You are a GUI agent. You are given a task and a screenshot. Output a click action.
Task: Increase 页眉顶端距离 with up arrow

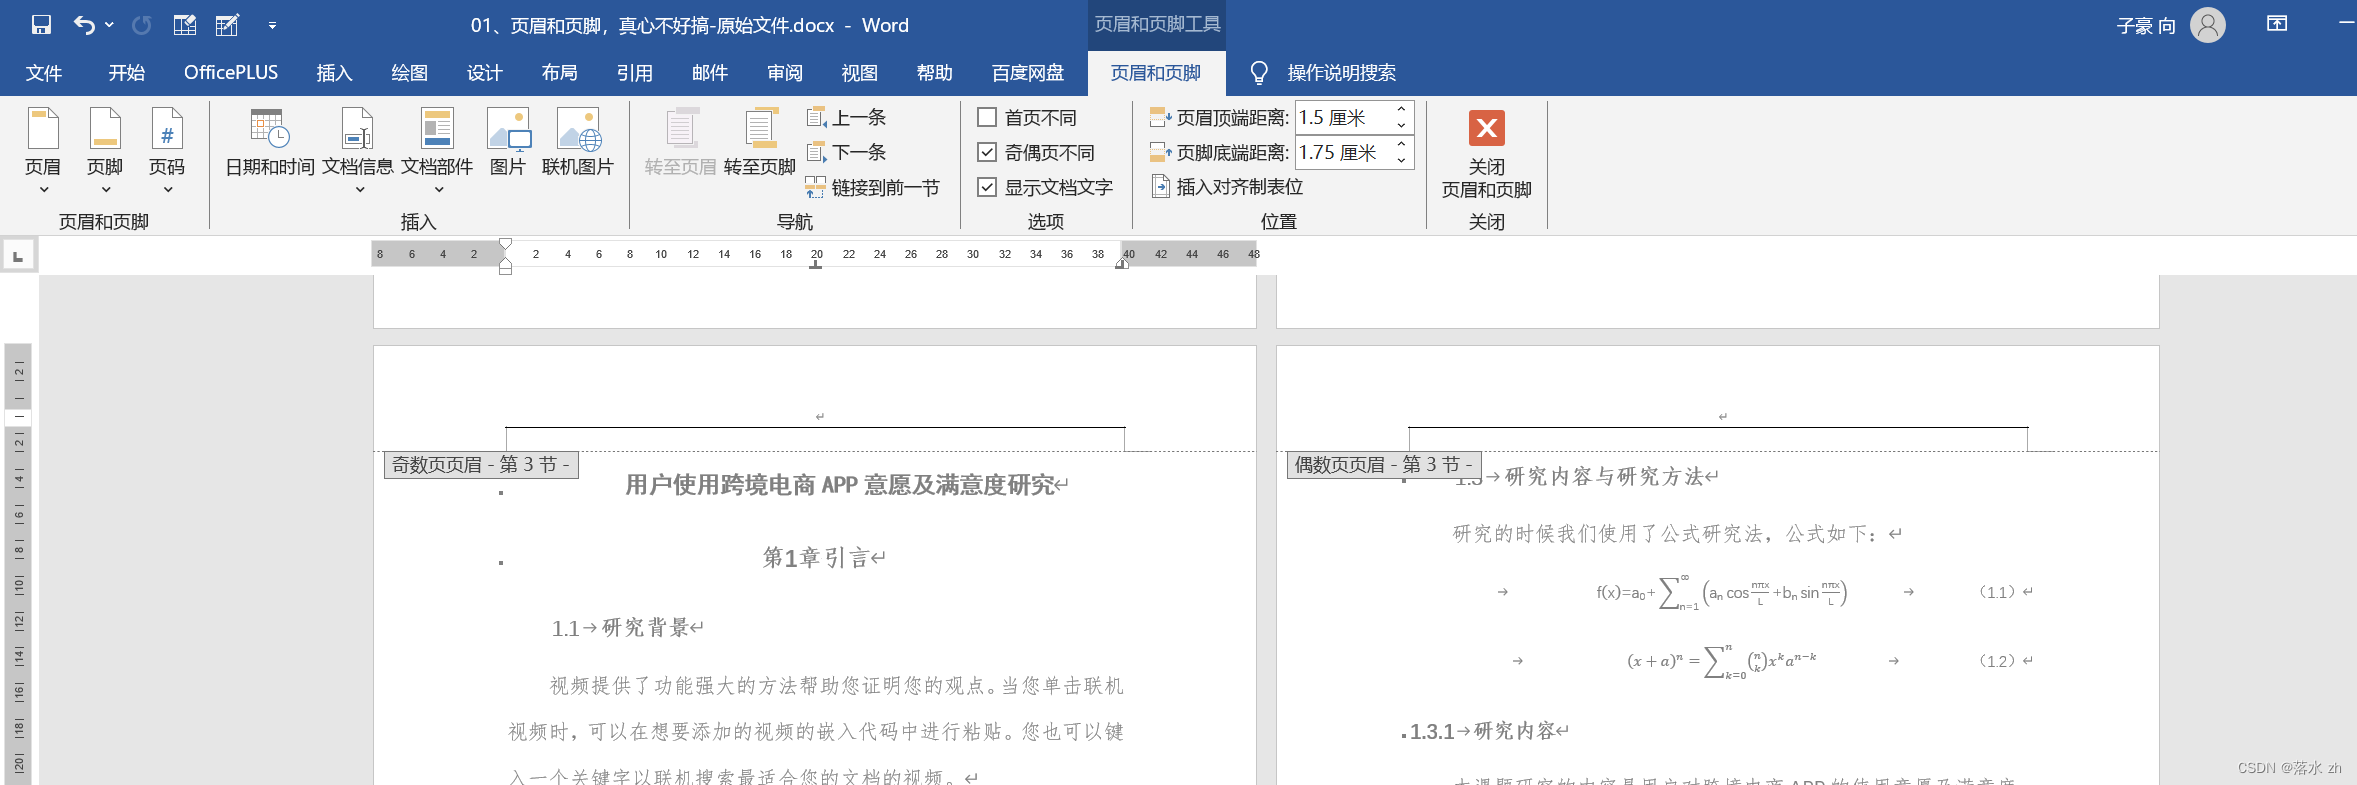tap(1402, 109)
